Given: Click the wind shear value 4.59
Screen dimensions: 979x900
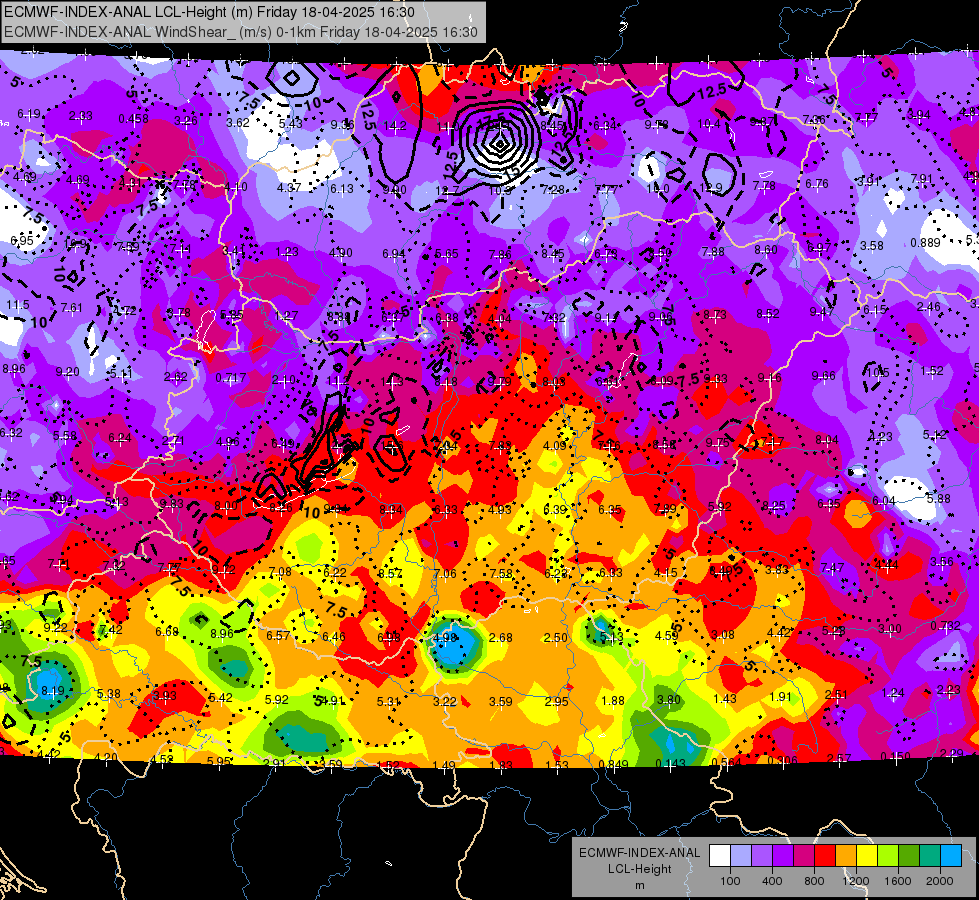Looking at the screenshot, I should coord(667,636).
